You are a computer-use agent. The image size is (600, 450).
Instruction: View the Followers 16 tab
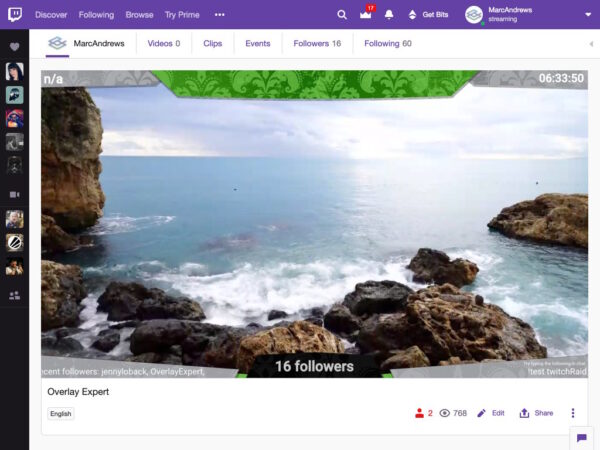click(317, 44)
